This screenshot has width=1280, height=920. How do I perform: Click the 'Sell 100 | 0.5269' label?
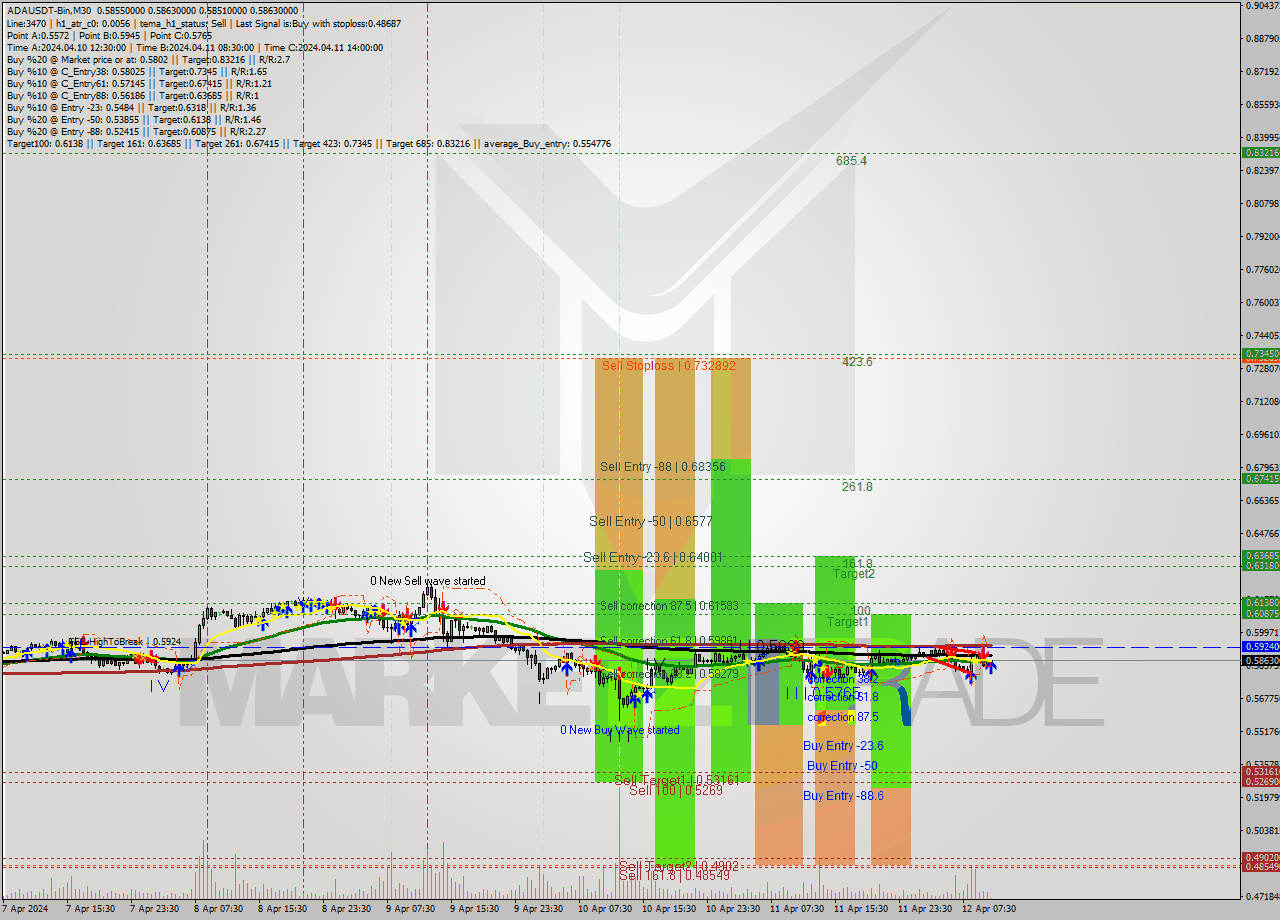(676, 790)
